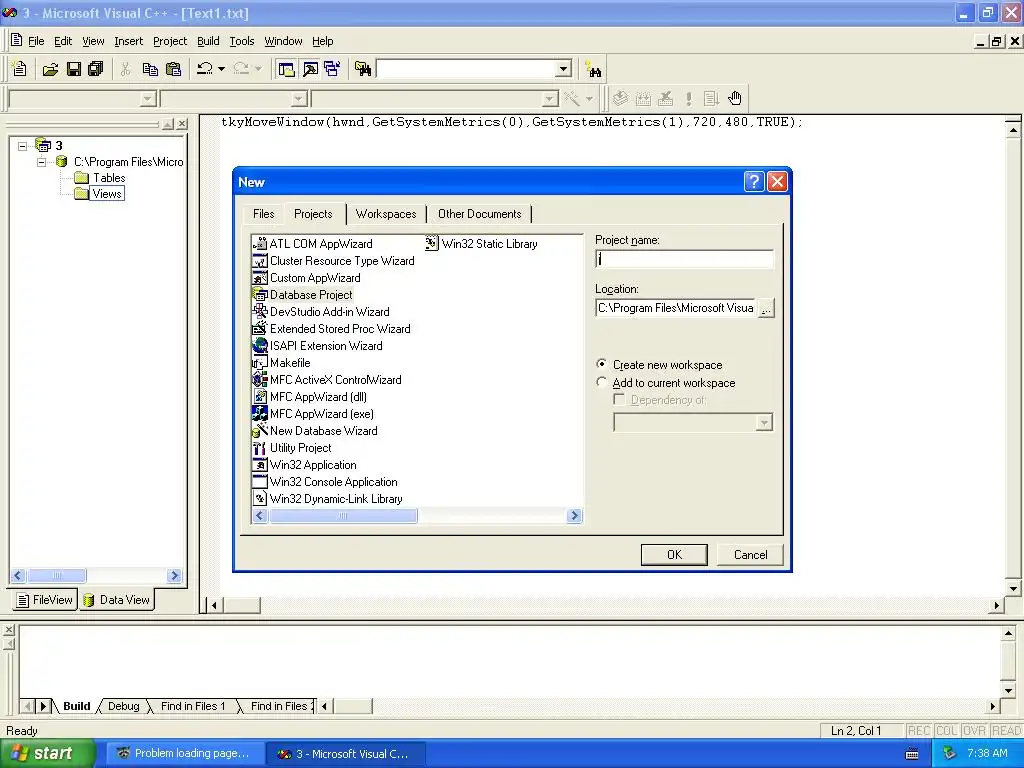1024x768 pixels.
Task: Click the New Text File toolbar icon
Action: tap(20, 69)
